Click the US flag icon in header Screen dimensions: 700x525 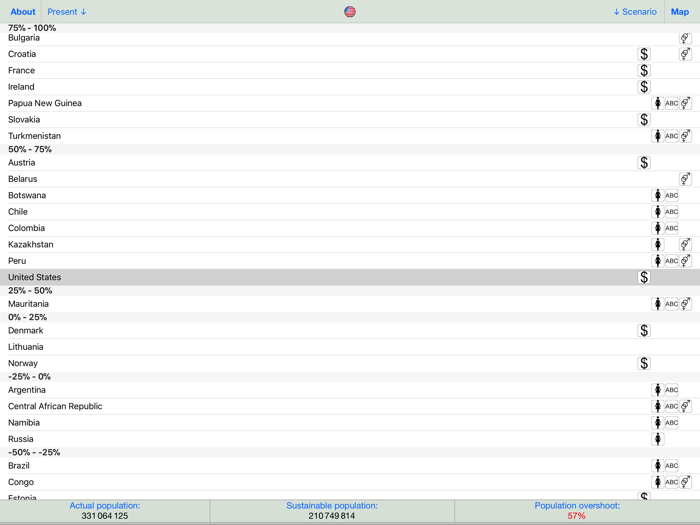tap(350, 12)
